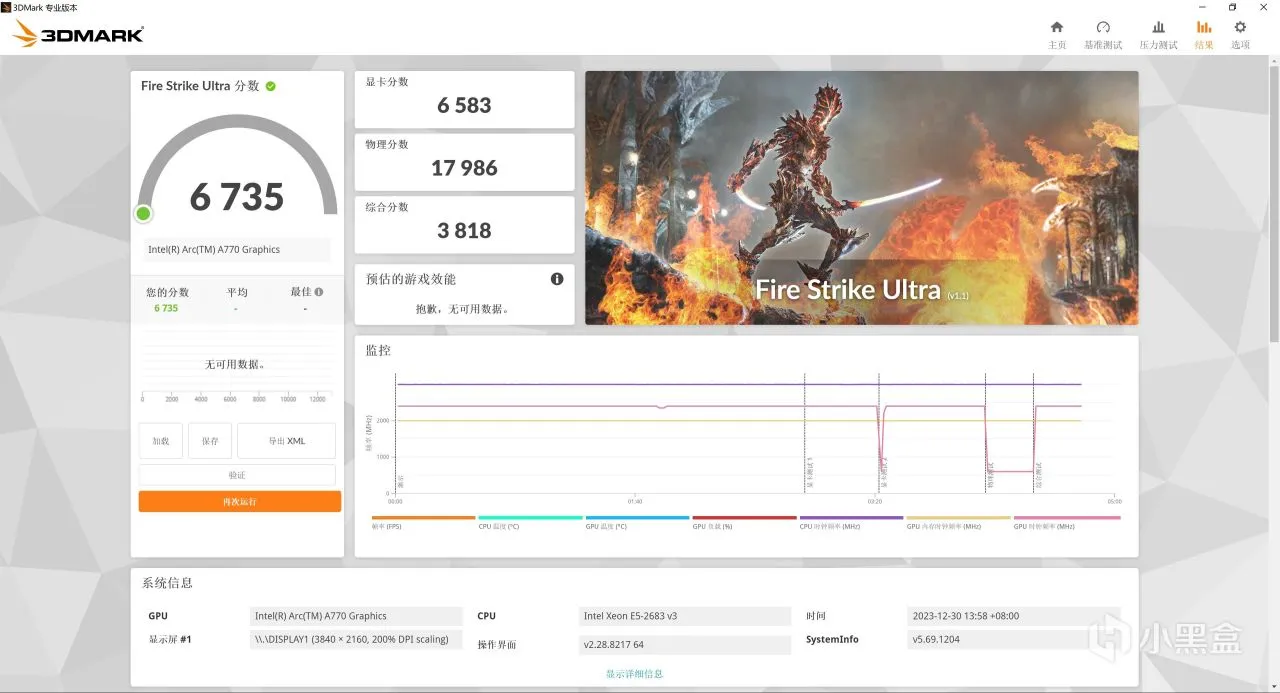The image size is (1280, 693).
Task: Open the Stress Tests (压力测试) bar icon
Action: (x=1158, y=28)
